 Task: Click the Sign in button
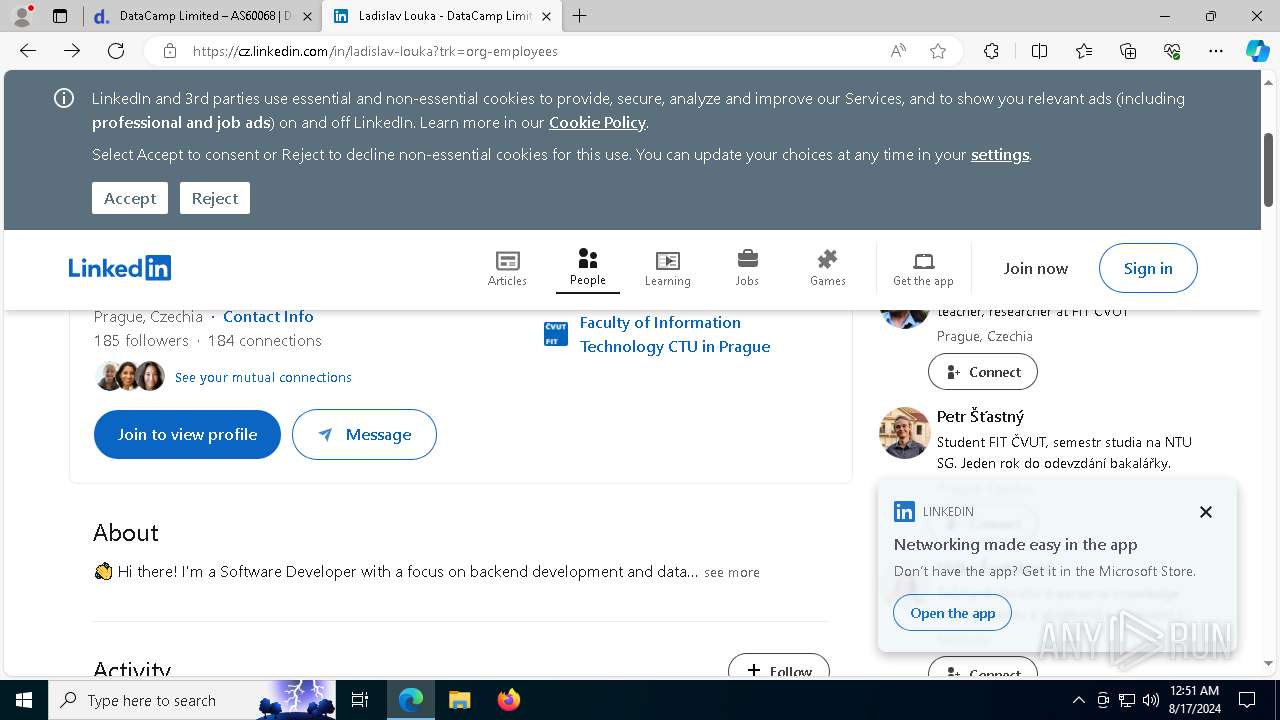click(1148, 268)
